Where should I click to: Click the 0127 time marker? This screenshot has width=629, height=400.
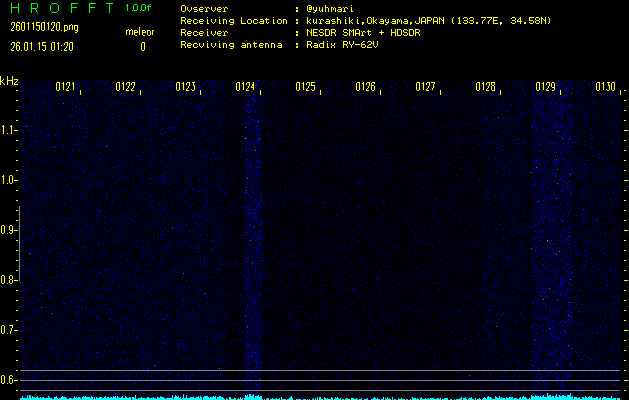point(425,87)
